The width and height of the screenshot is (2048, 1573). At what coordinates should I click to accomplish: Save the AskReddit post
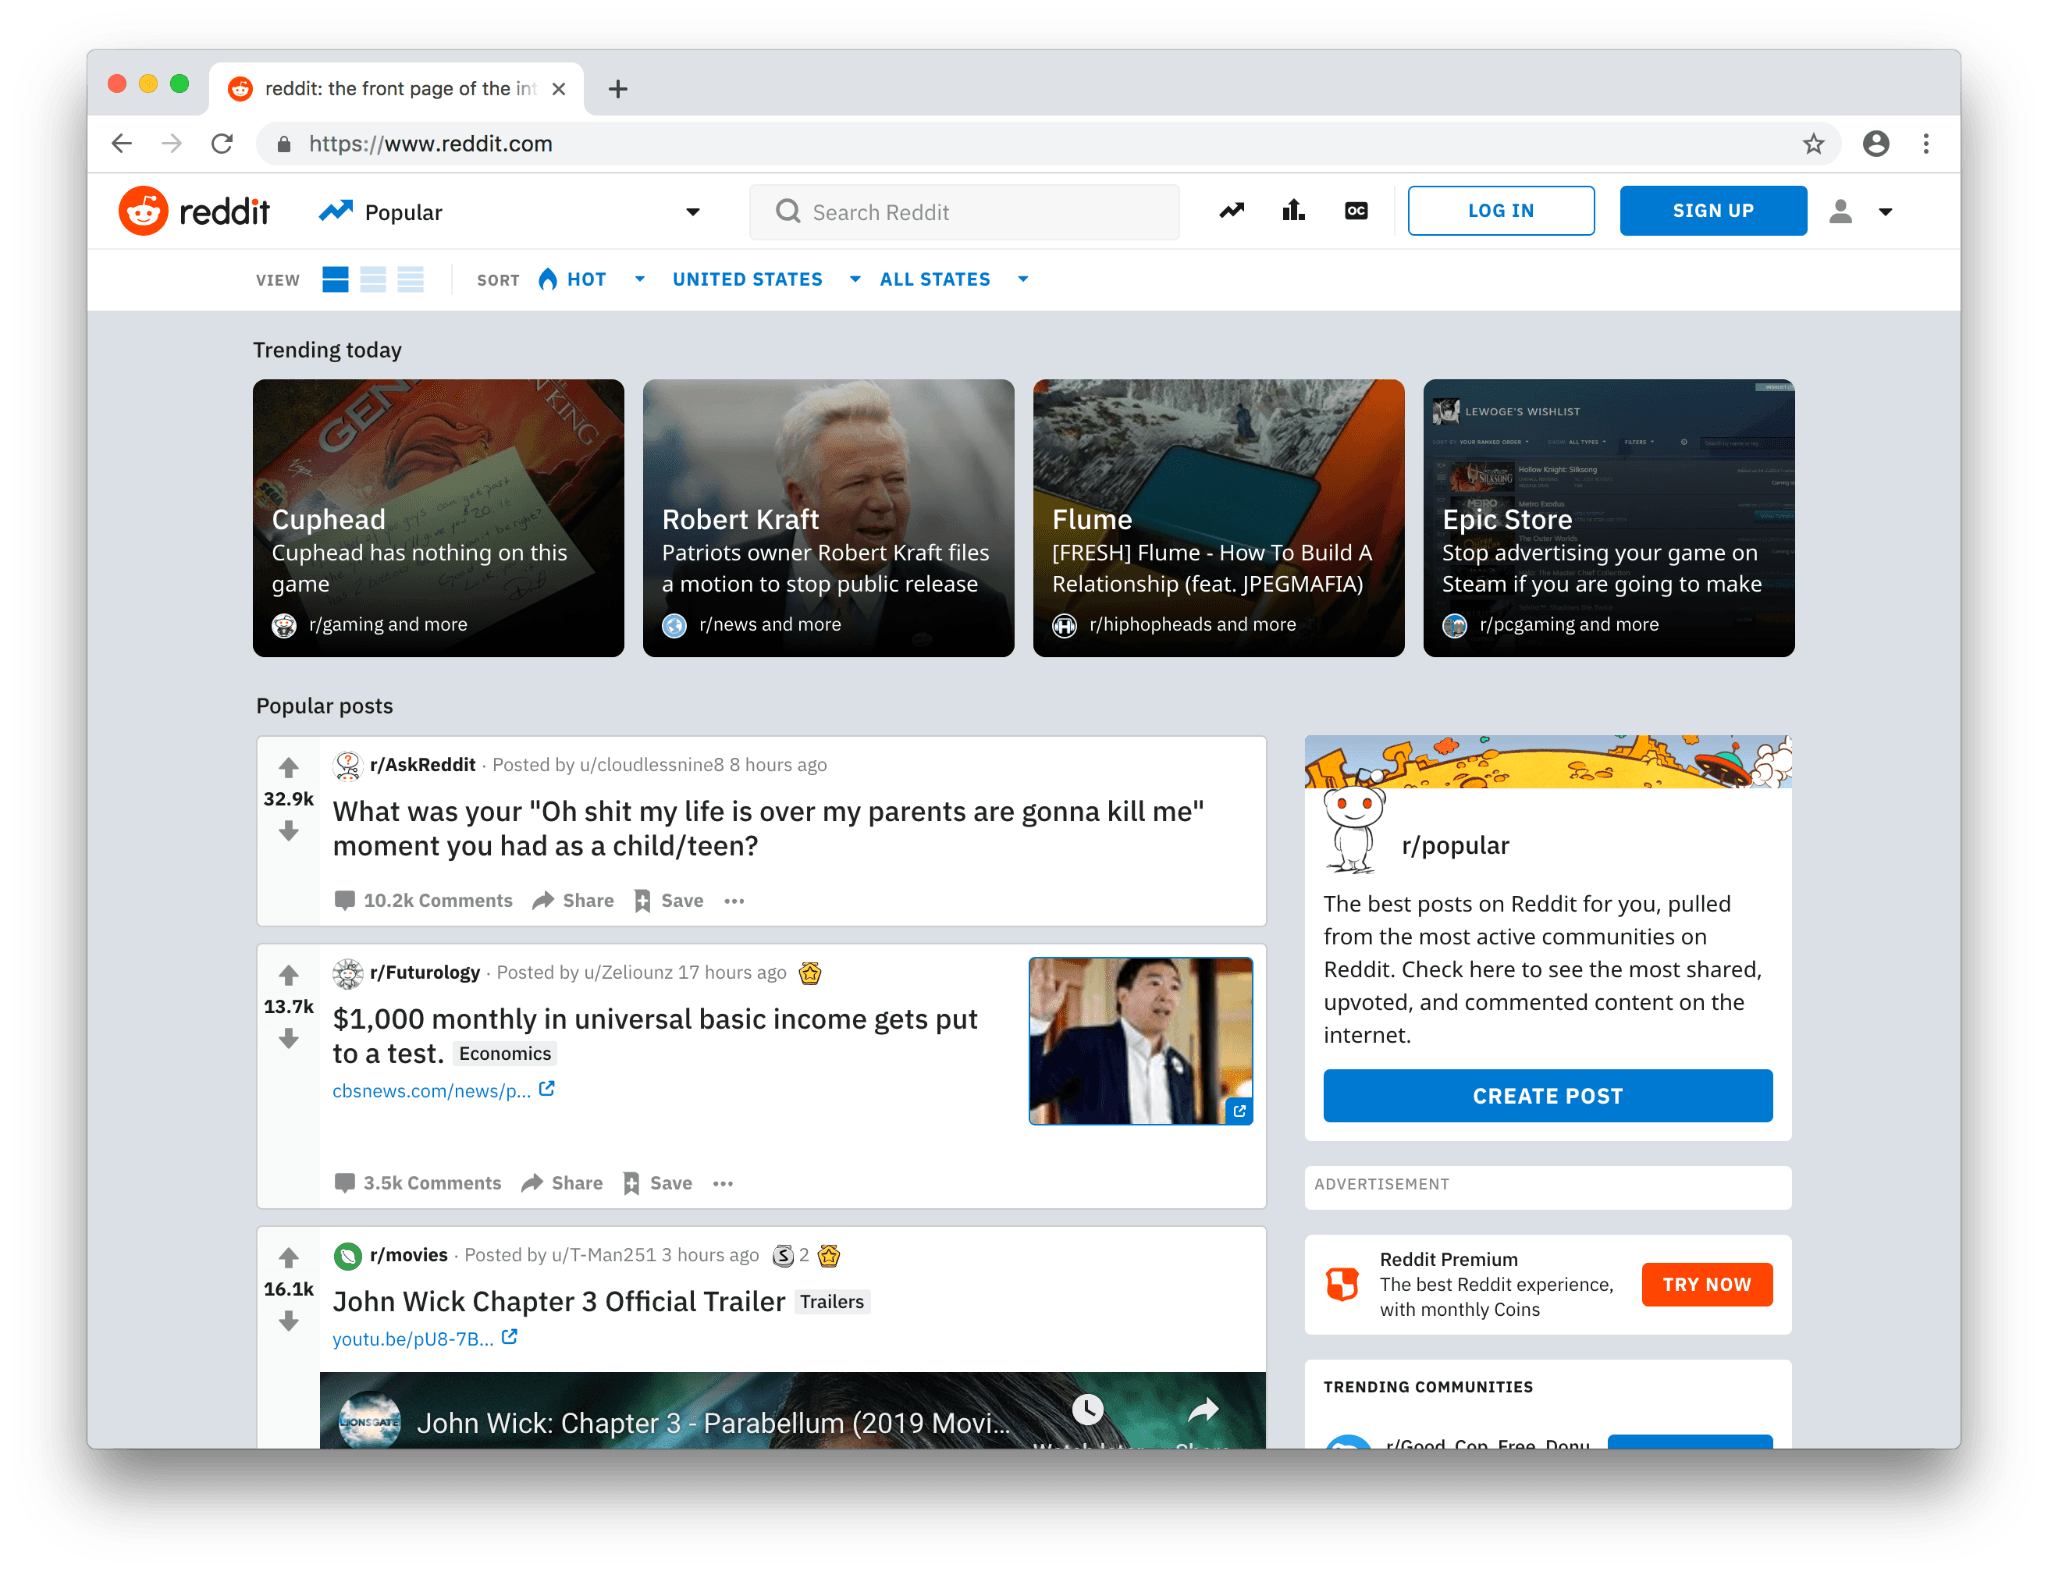click(668, 901)
